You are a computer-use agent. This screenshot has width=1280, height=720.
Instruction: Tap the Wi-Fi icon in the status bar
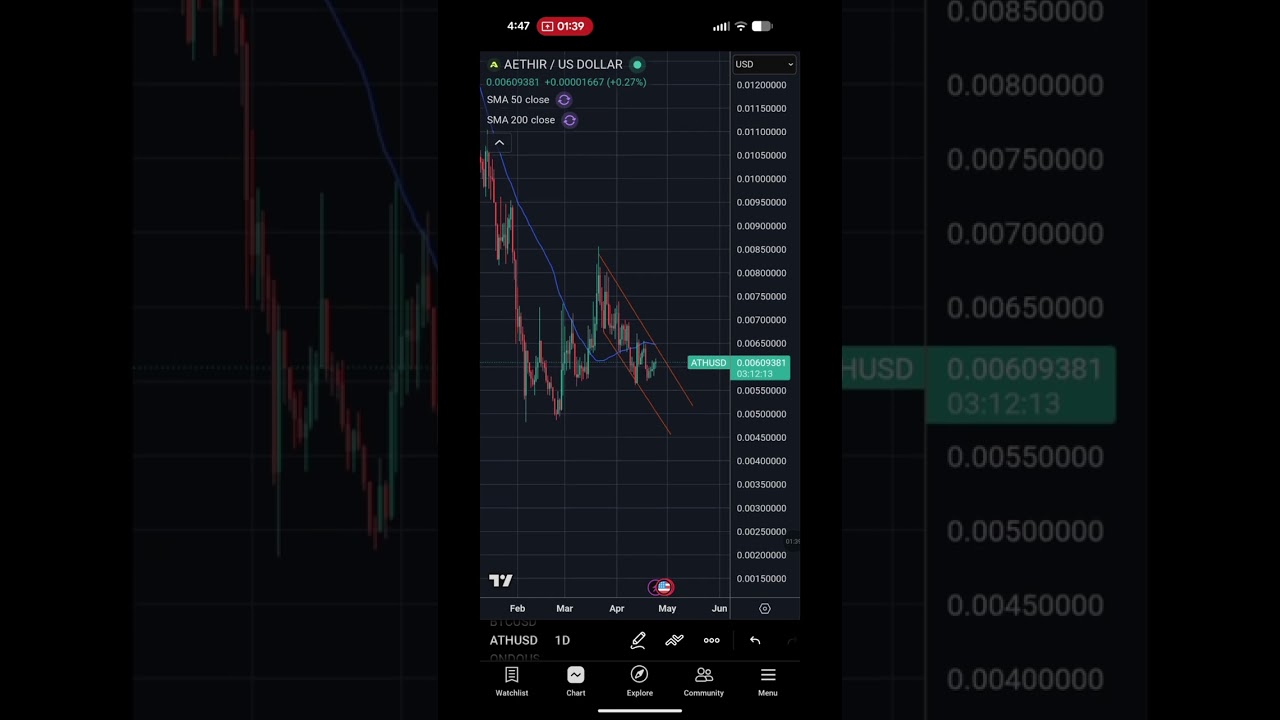[741, 26]
